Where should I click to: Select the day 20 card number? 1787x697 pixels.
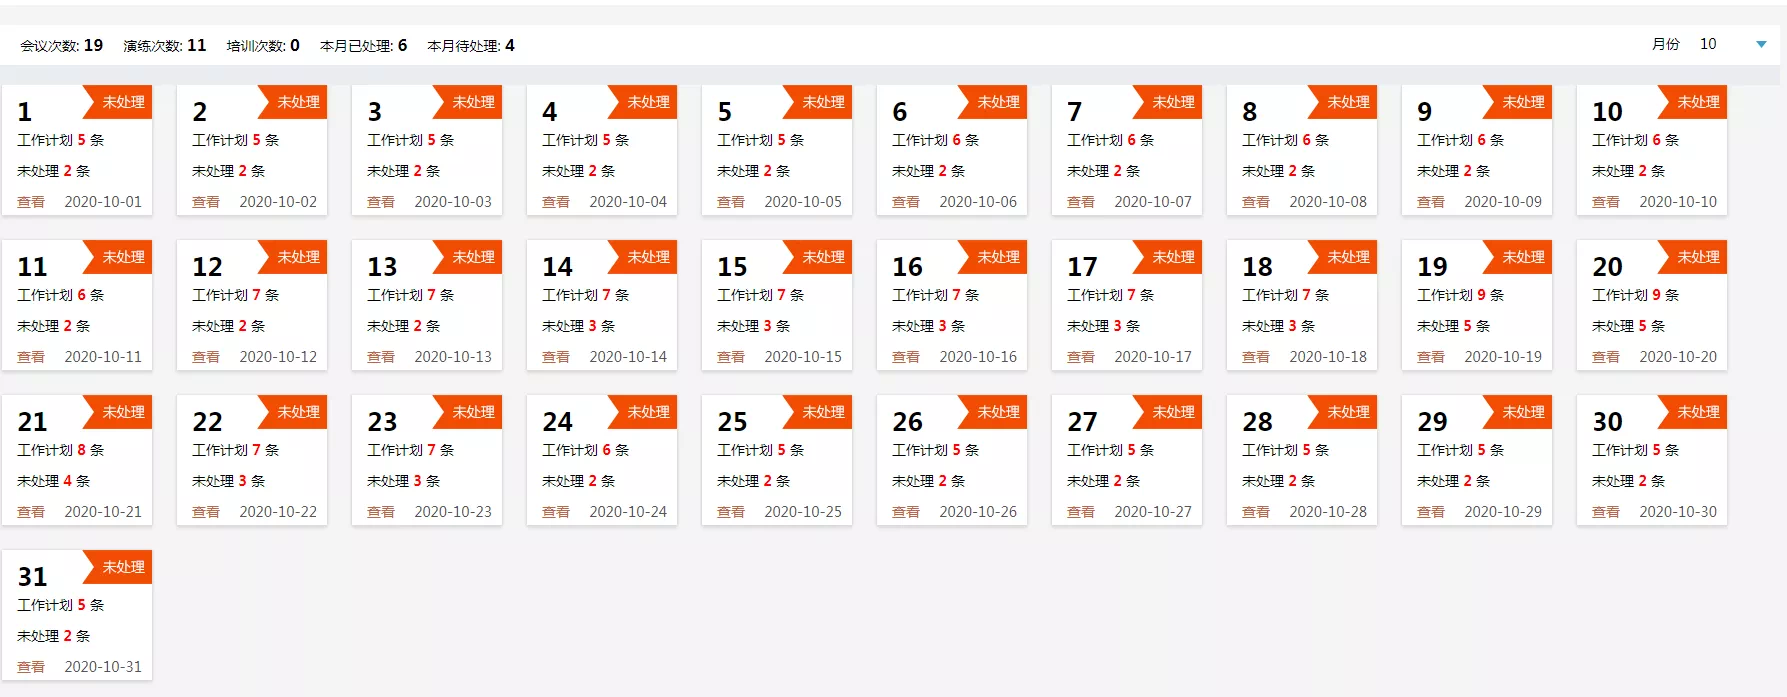(1607, 267)
